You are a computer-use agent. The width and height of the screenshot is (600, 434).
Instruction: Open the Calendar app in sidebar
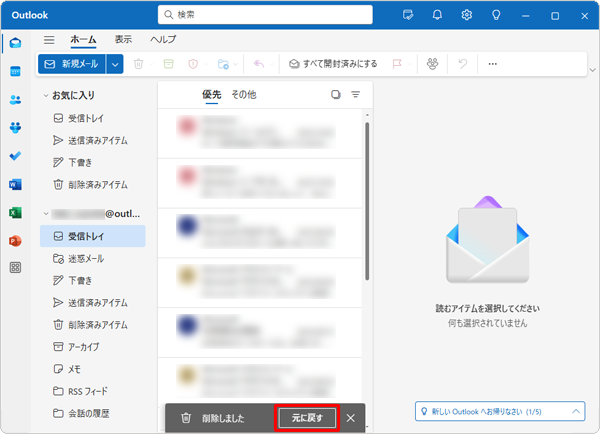[15, 71]
